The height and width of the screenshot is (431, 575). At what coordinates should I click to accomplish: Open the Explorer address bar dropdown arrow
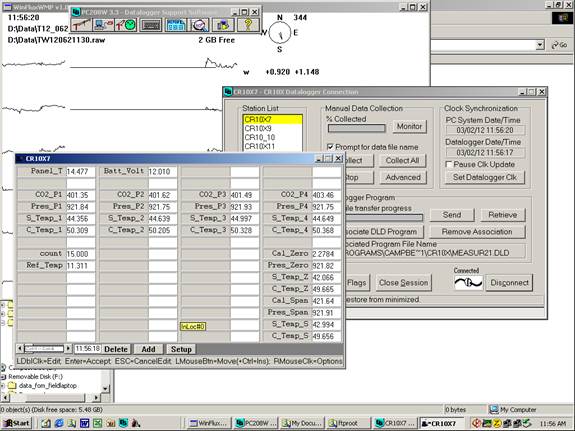539,45
